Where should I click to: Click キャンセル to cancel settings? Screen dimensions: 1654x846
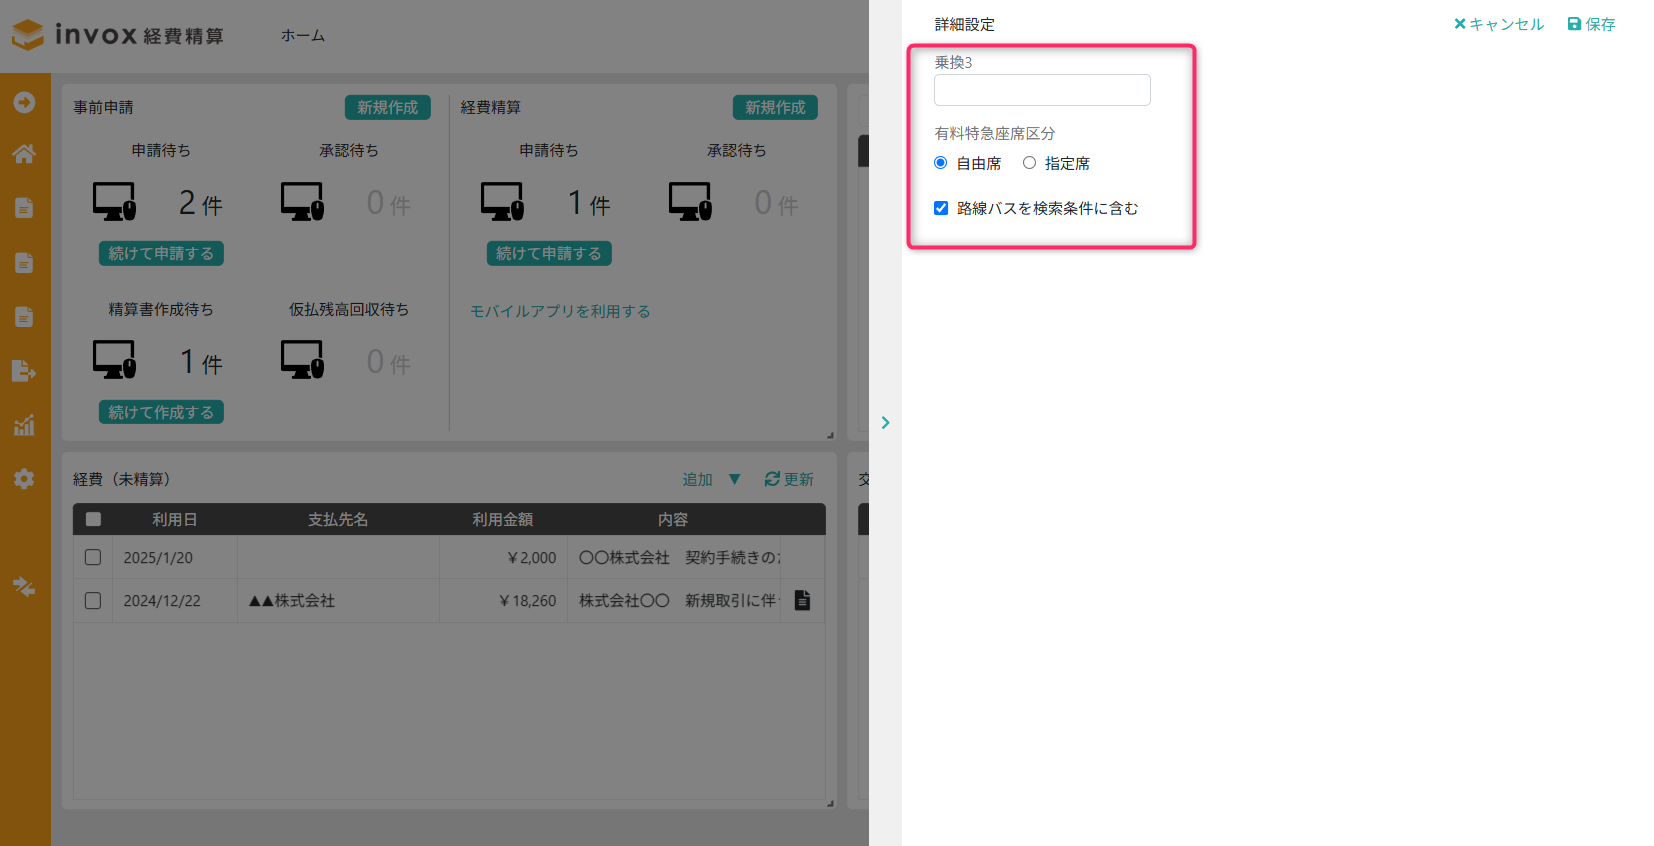coord(1499,24)
